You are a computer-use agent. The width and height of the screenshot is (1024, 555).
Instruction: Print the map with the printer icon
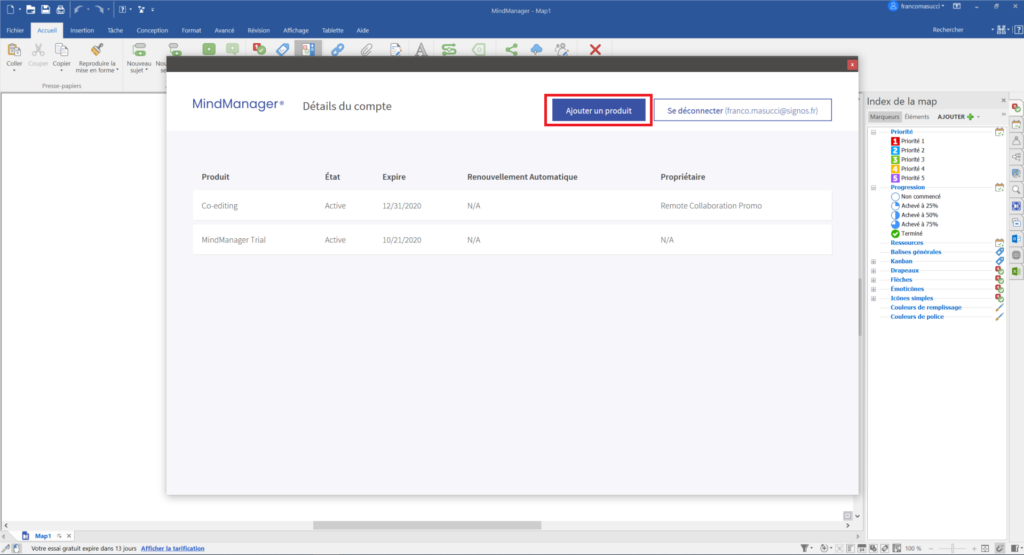pyautogui.click(x=60, y=9)
